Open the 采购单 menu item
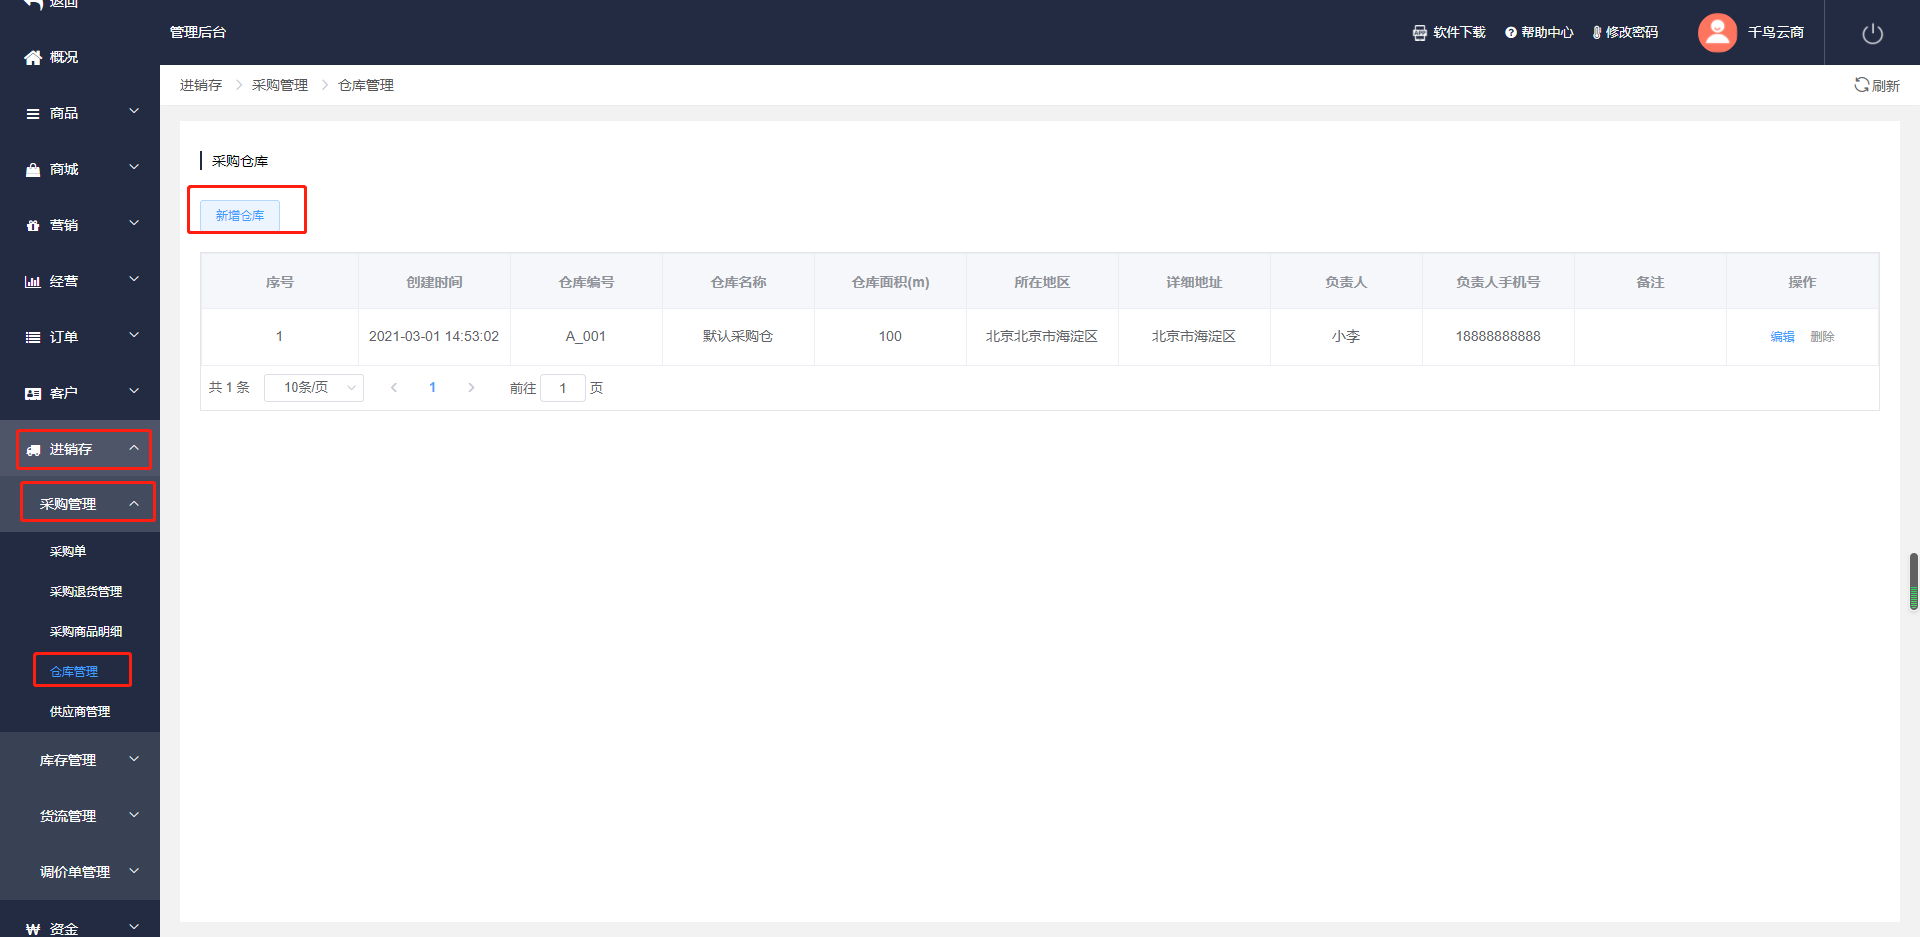Image resolution: width=1920 pixels, height=937 pixels. [68, 552]
